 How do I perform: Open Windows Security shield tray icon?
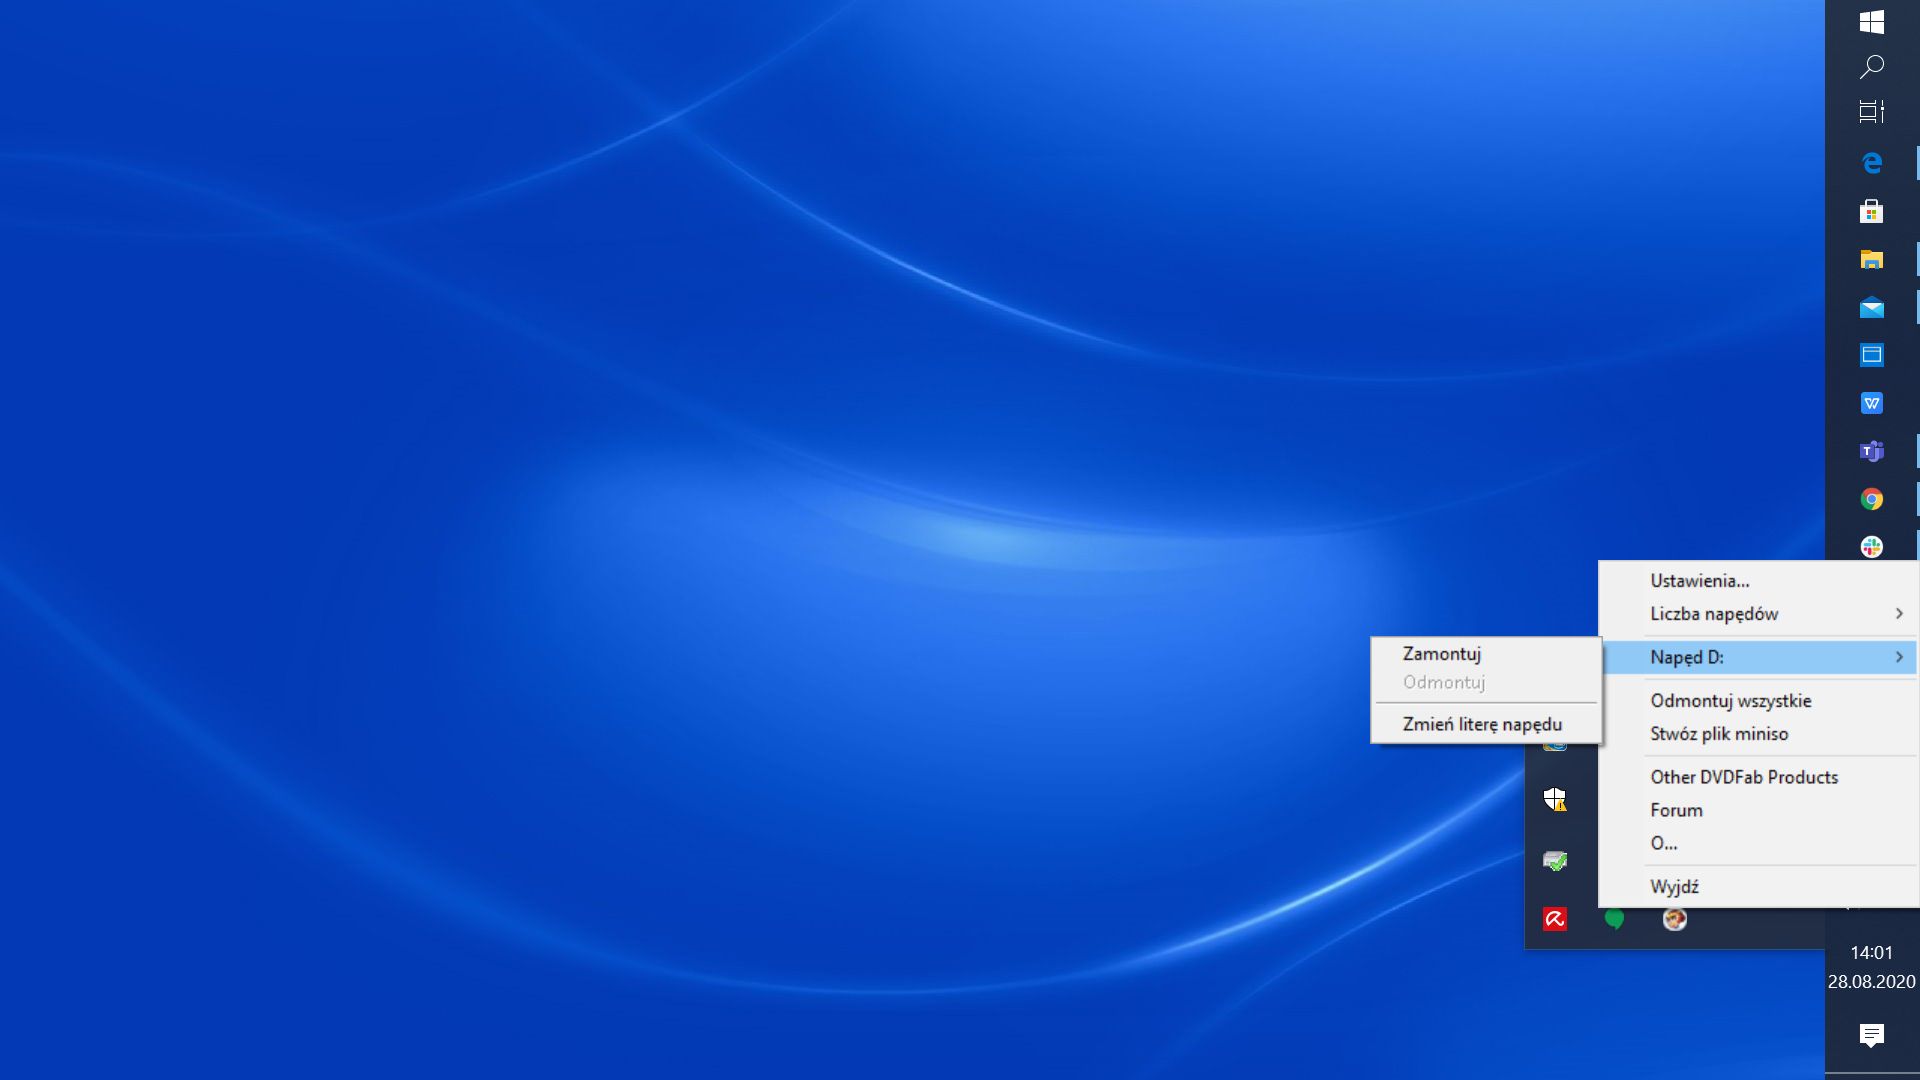coord(1555,799)
